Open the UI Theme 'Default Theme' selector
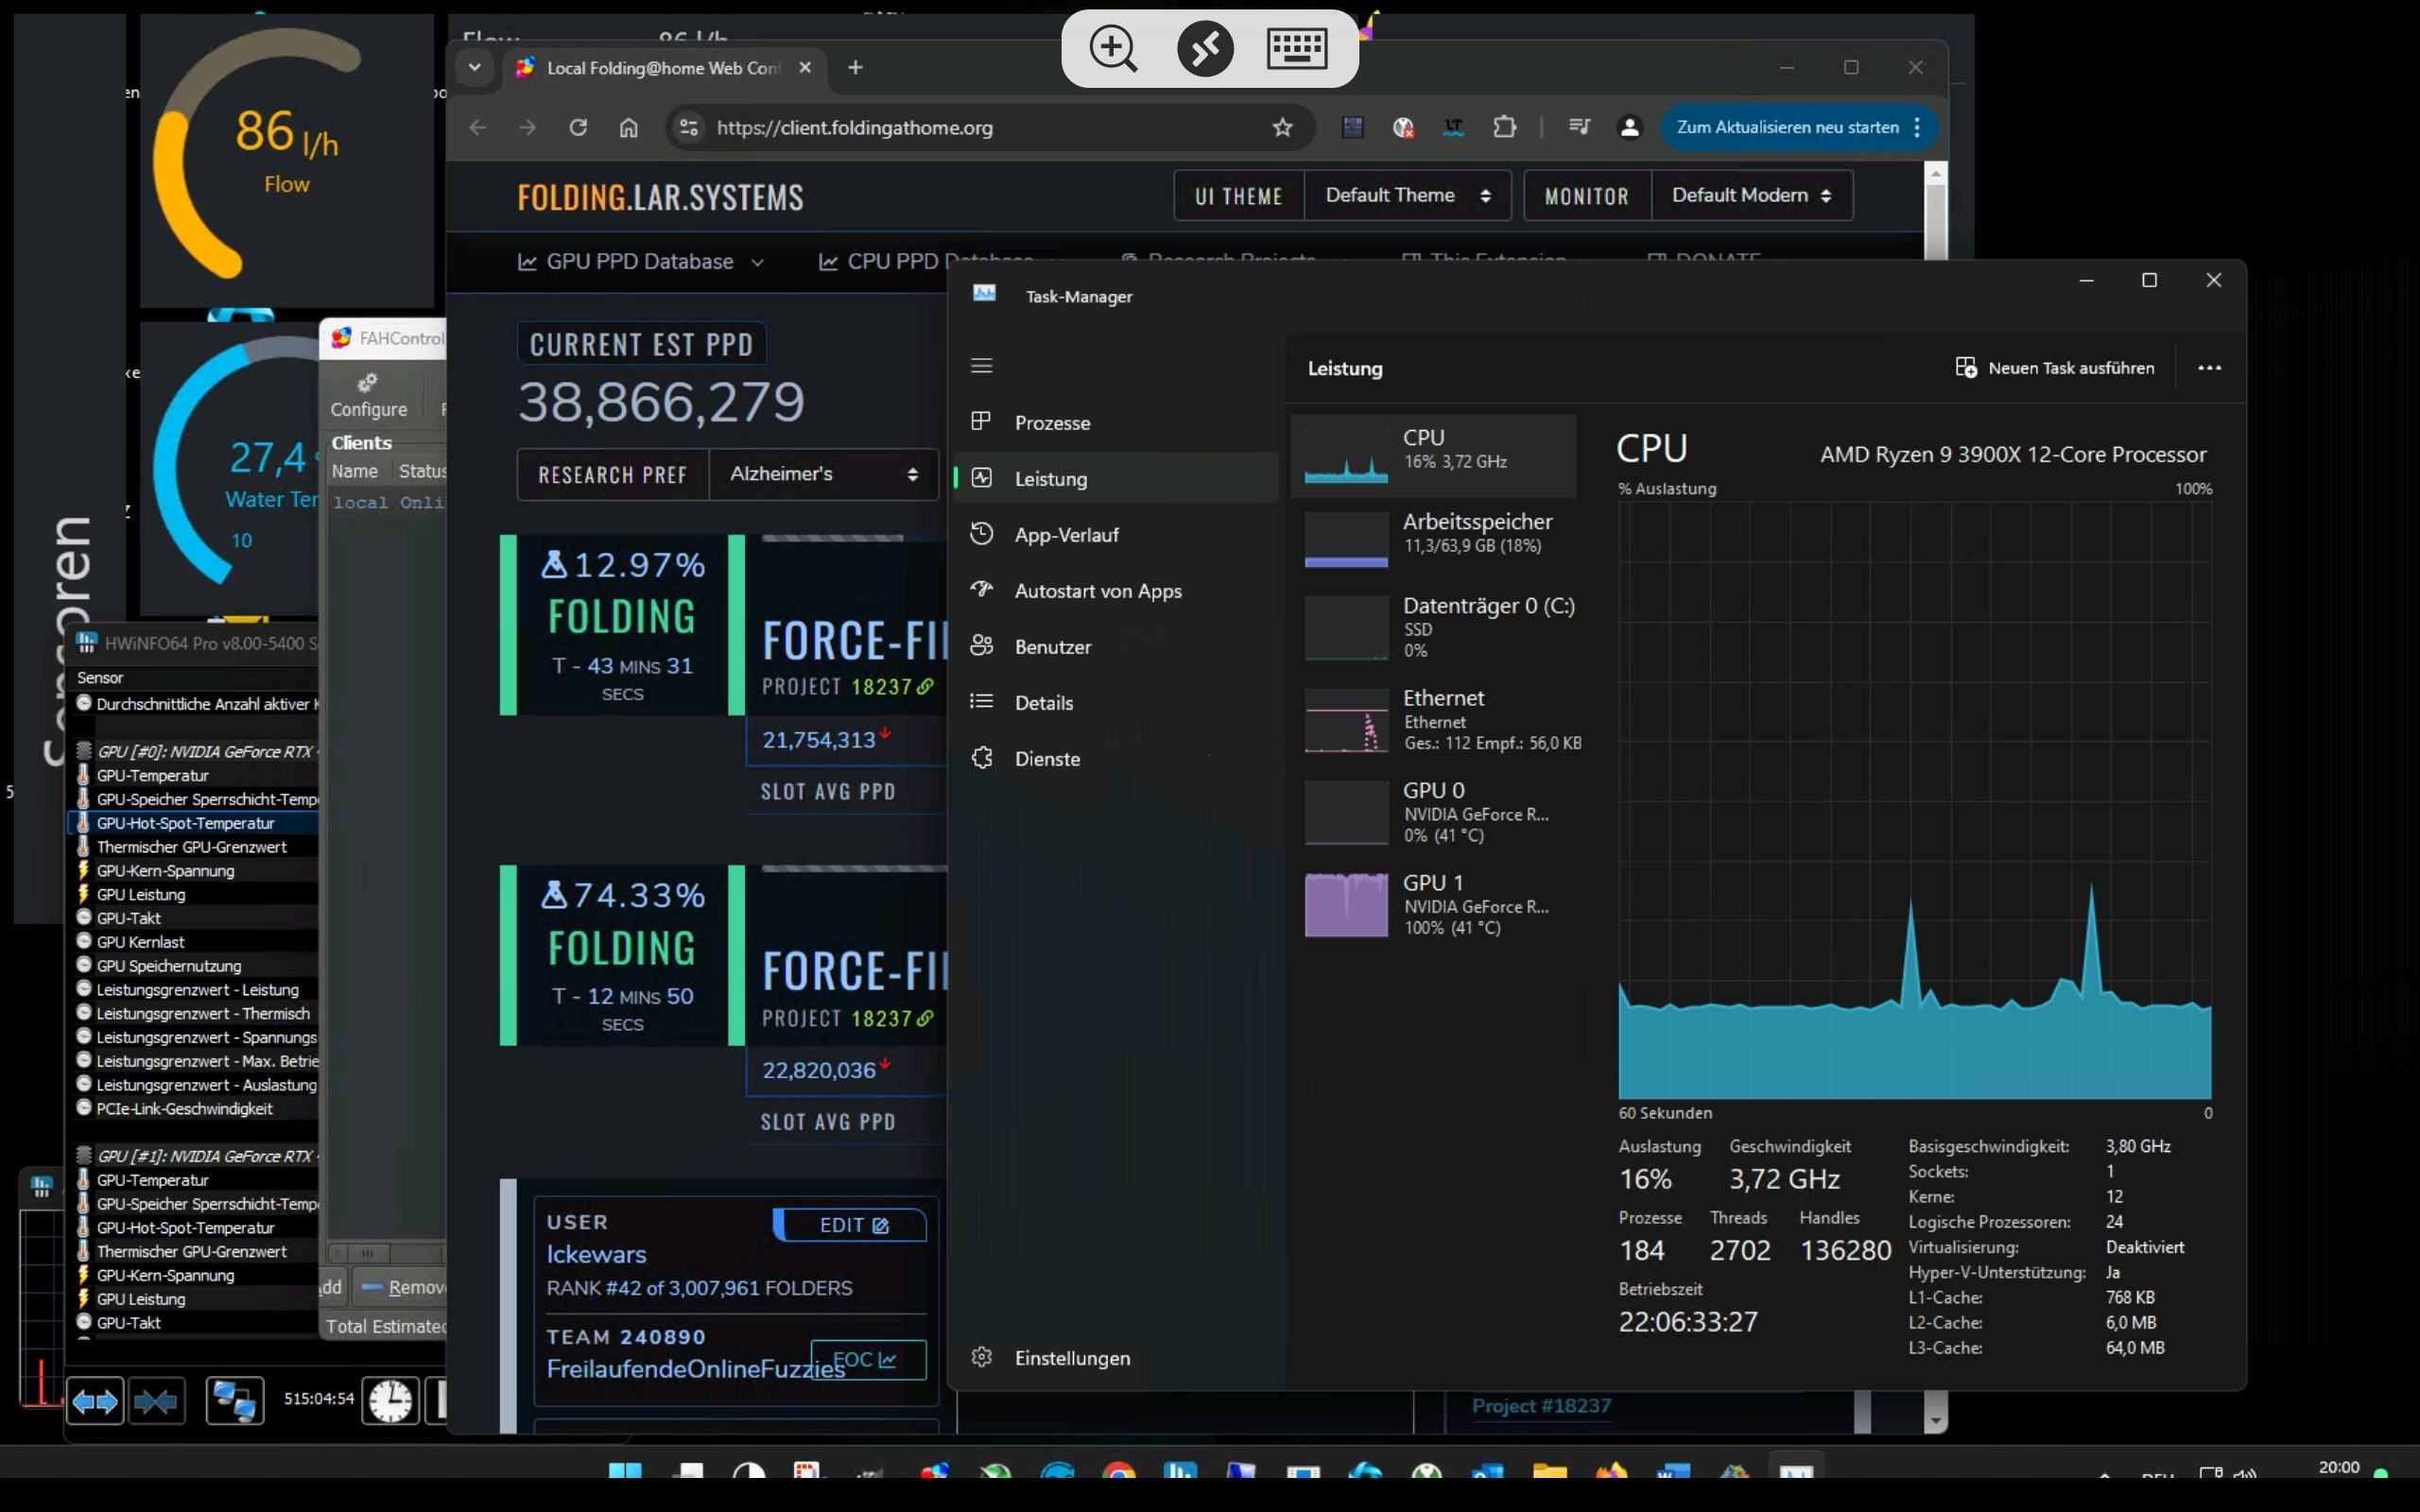The width and height of the screenshot is (2420, 1512). click(1407, 195)
